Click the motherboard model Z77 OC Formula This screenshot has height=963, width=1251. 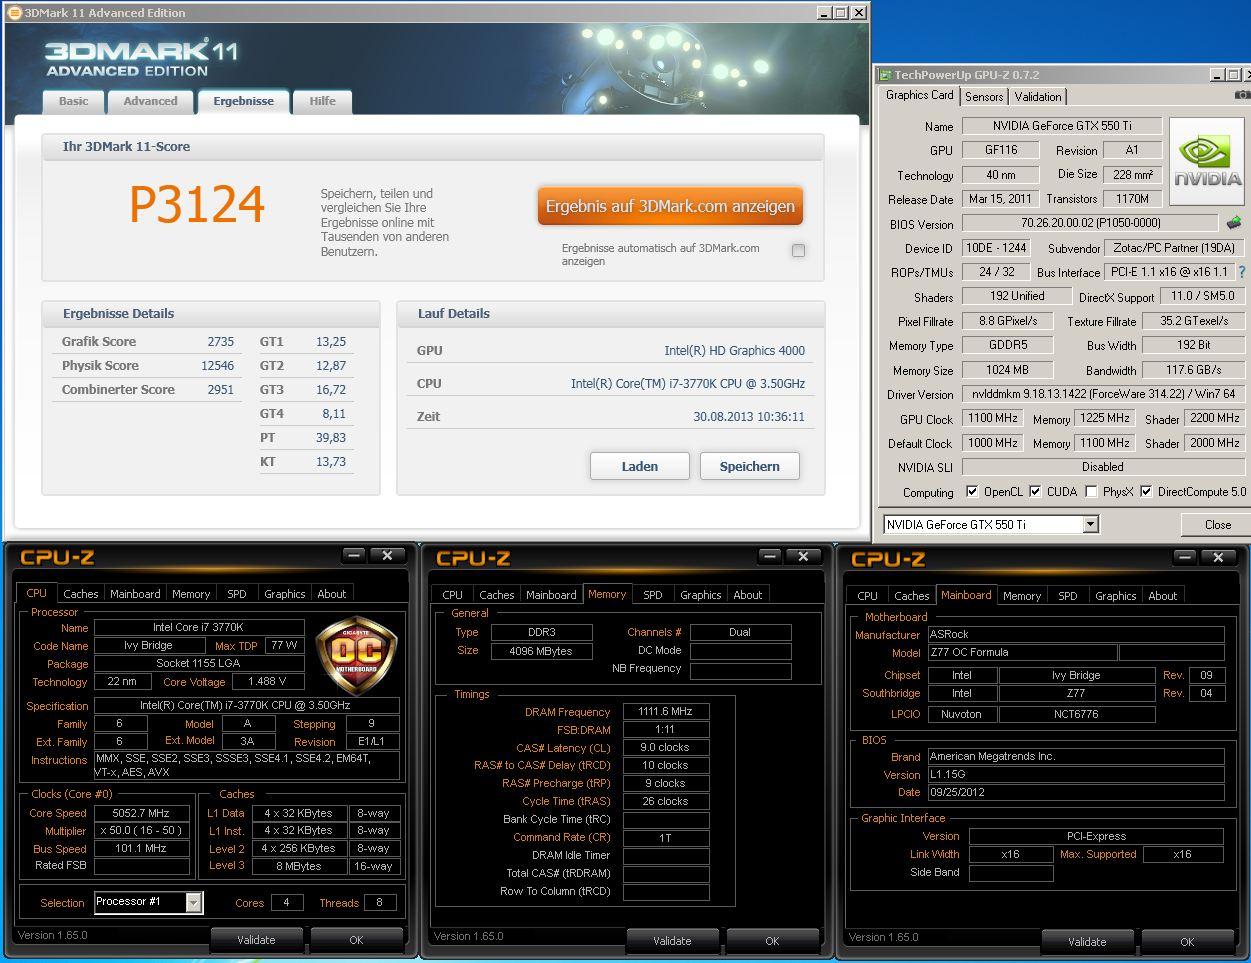tap(1020, 652)
